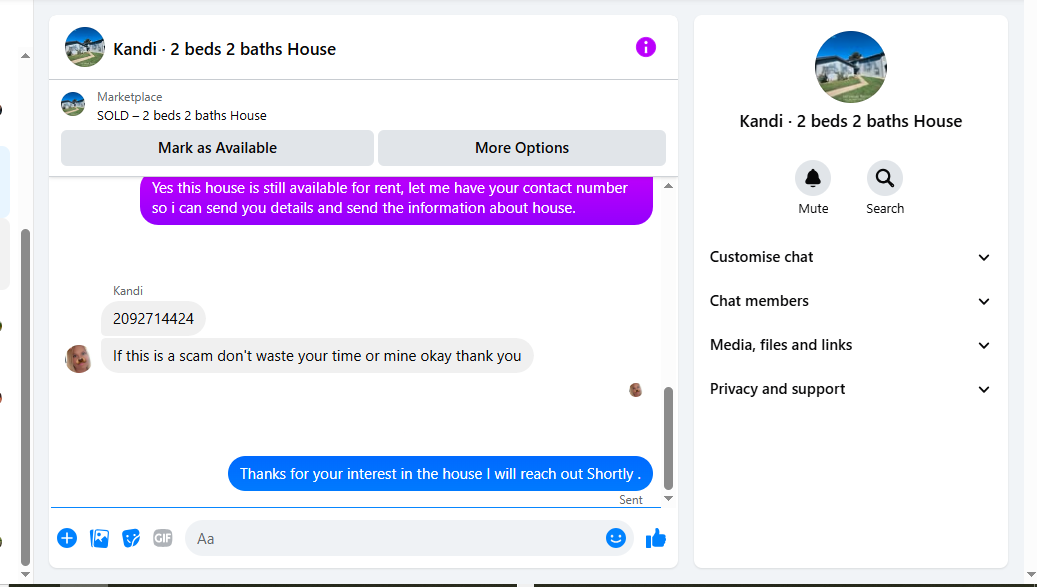Image resolution: width=1037 pixels, height=587 pixels.
Task: Attach a photo file icon
Action: tap(99, 538)
